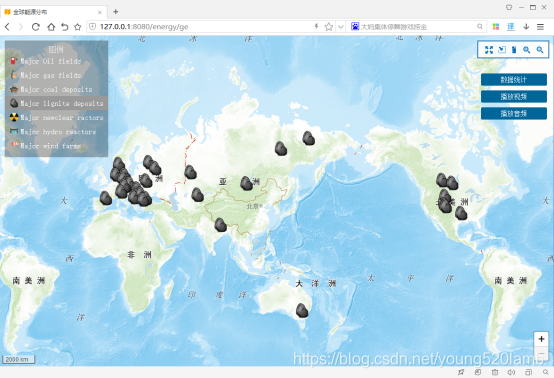Click into the browser search box
554x378 pixels.
tap(417, 27)
